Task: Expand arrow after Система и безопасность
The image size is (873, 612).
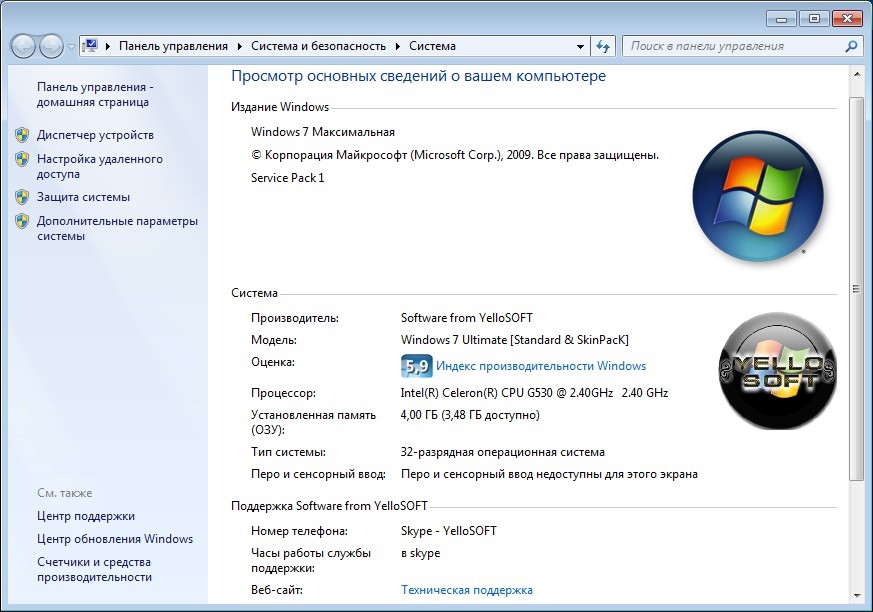Action: pyautogui.click(x=398, y=46)
